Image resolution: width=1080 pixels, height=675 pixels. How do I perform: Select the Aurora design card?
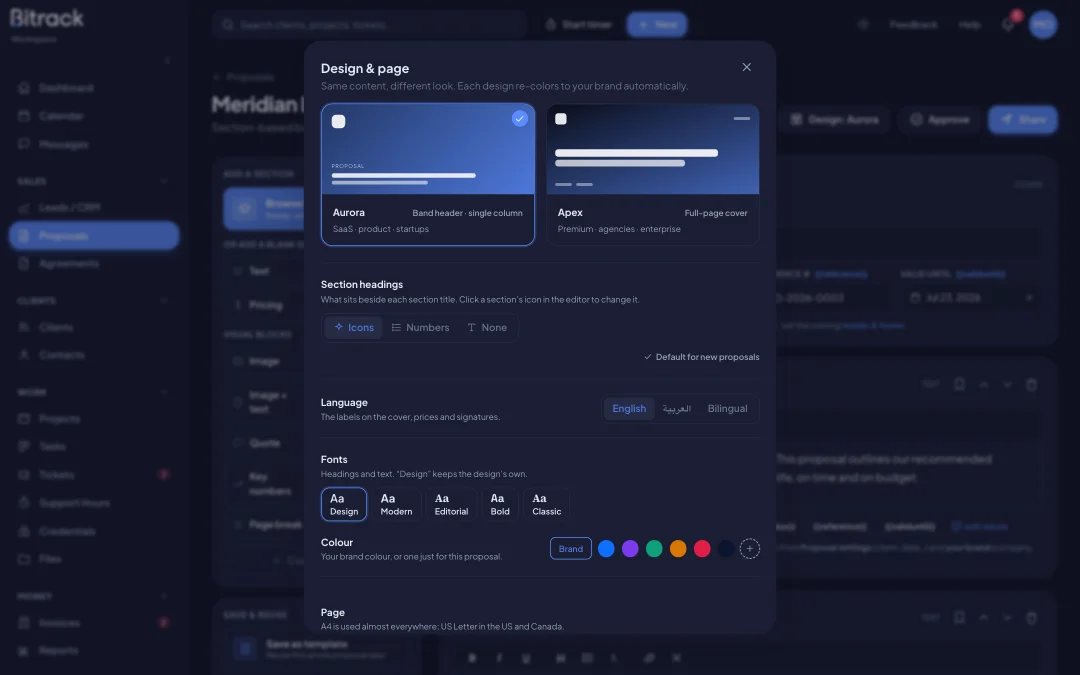(428, 174)
